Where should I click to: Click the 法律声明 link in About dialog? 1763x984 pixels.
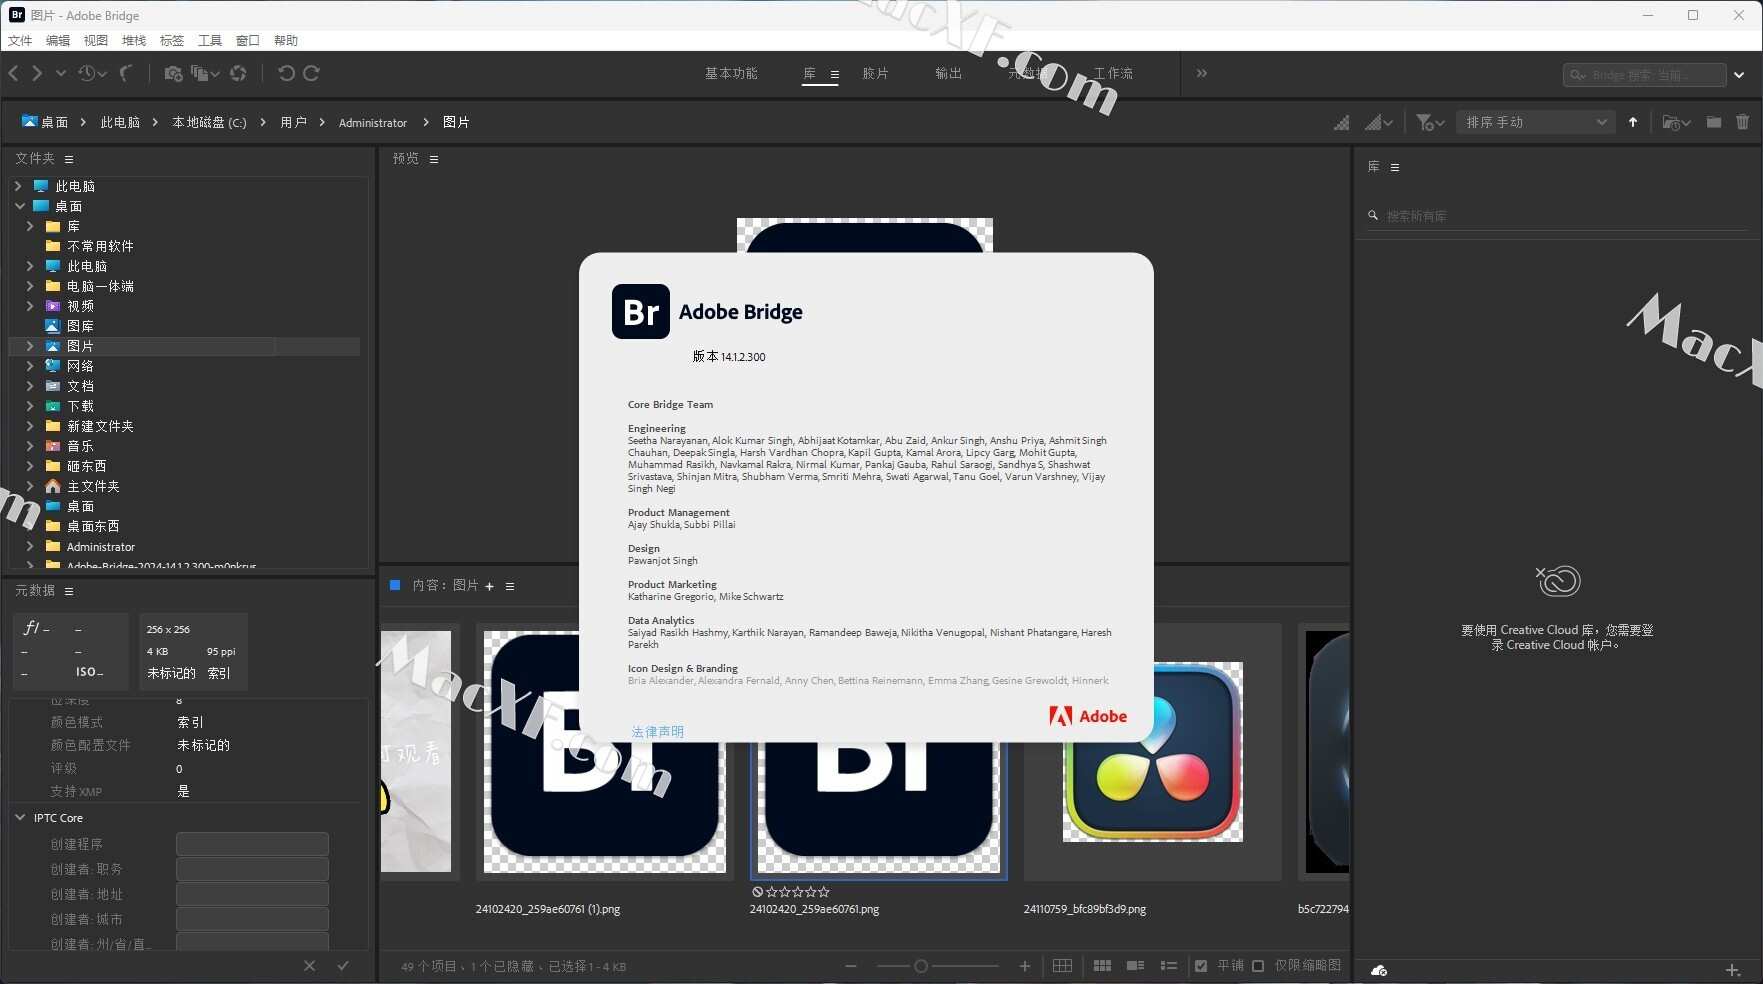658,732
